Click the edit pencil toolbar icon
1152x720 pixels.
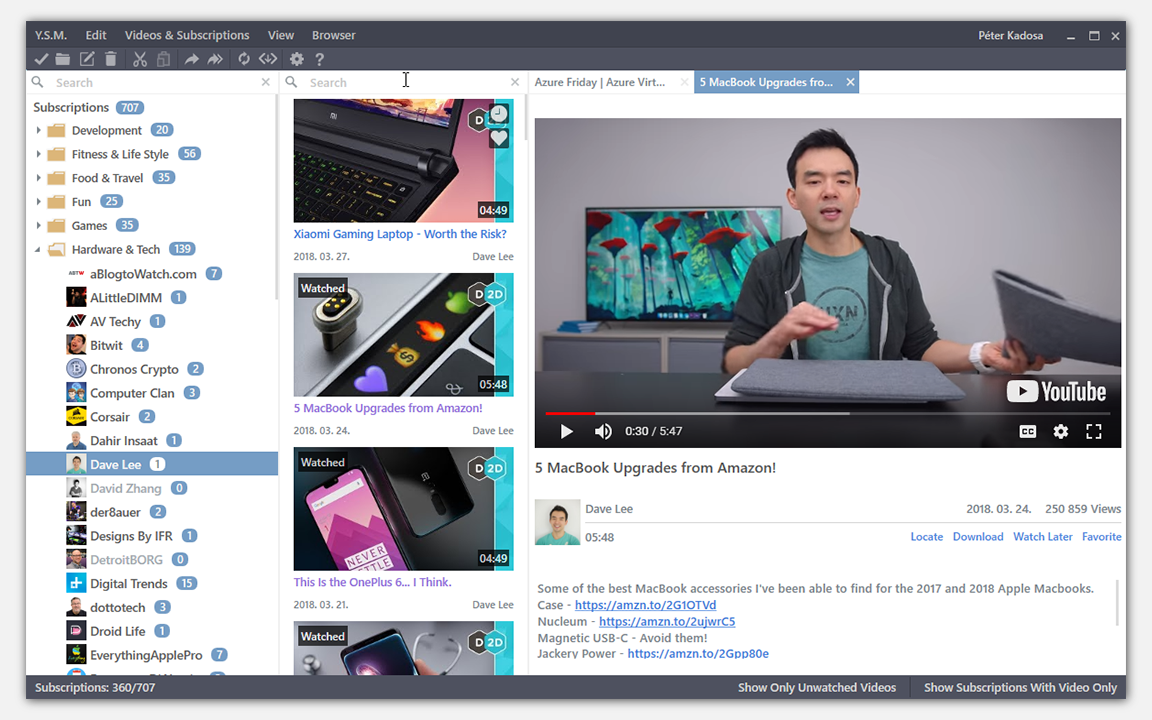87,59
